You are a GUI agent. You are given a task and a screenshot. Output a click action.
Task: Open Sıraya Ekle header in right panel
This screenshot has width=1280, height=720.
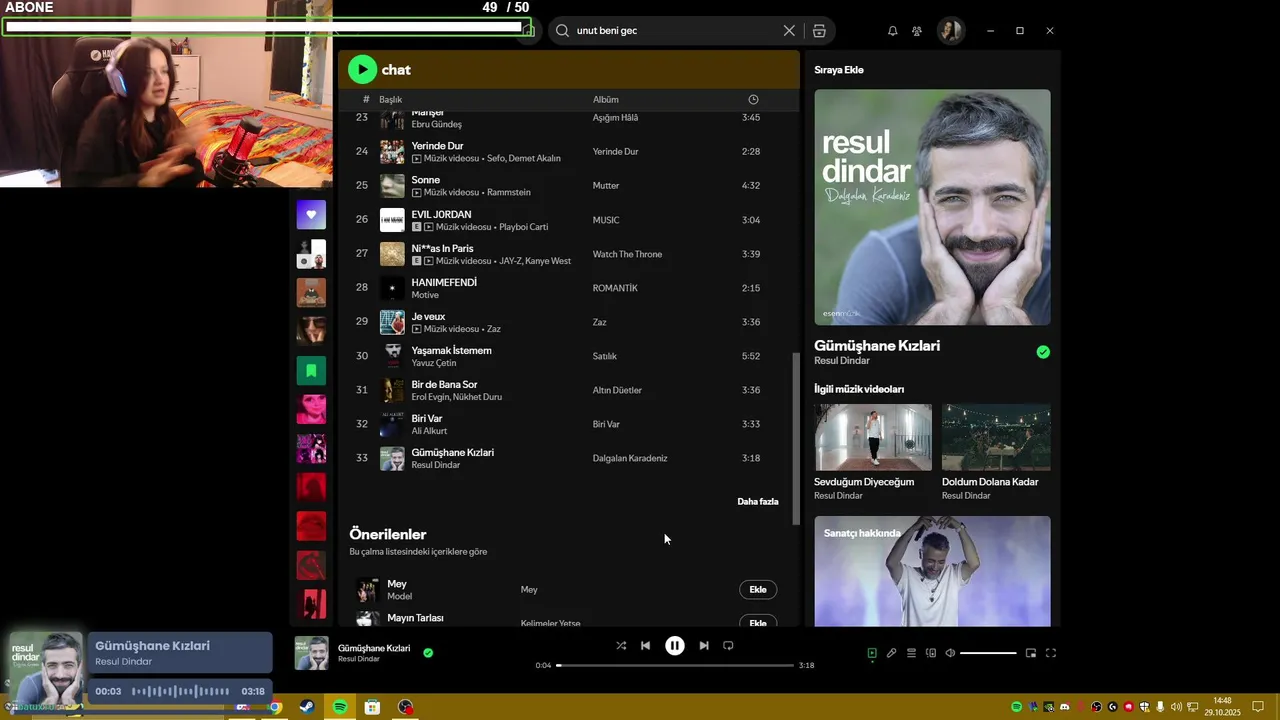tap(838, 70)
